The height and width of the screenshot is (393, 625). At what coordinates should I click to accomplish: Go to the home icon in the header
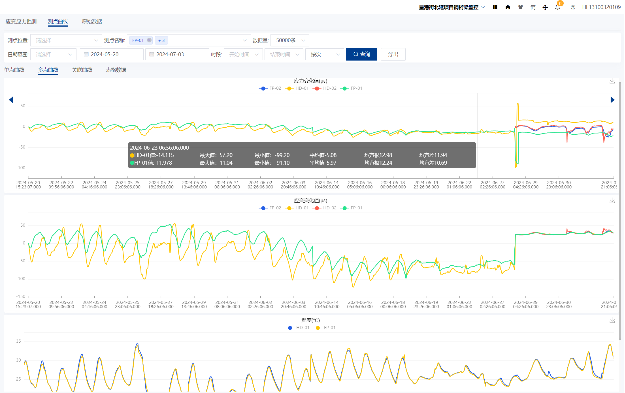(x=508, y=7)
